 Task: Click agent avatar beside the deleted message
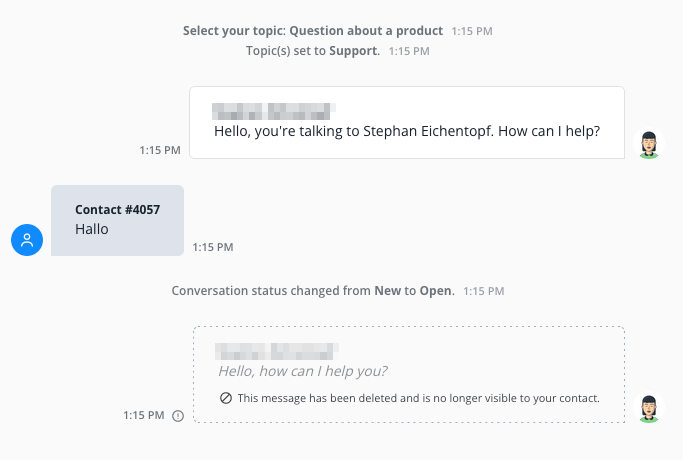tap(650, 408)
